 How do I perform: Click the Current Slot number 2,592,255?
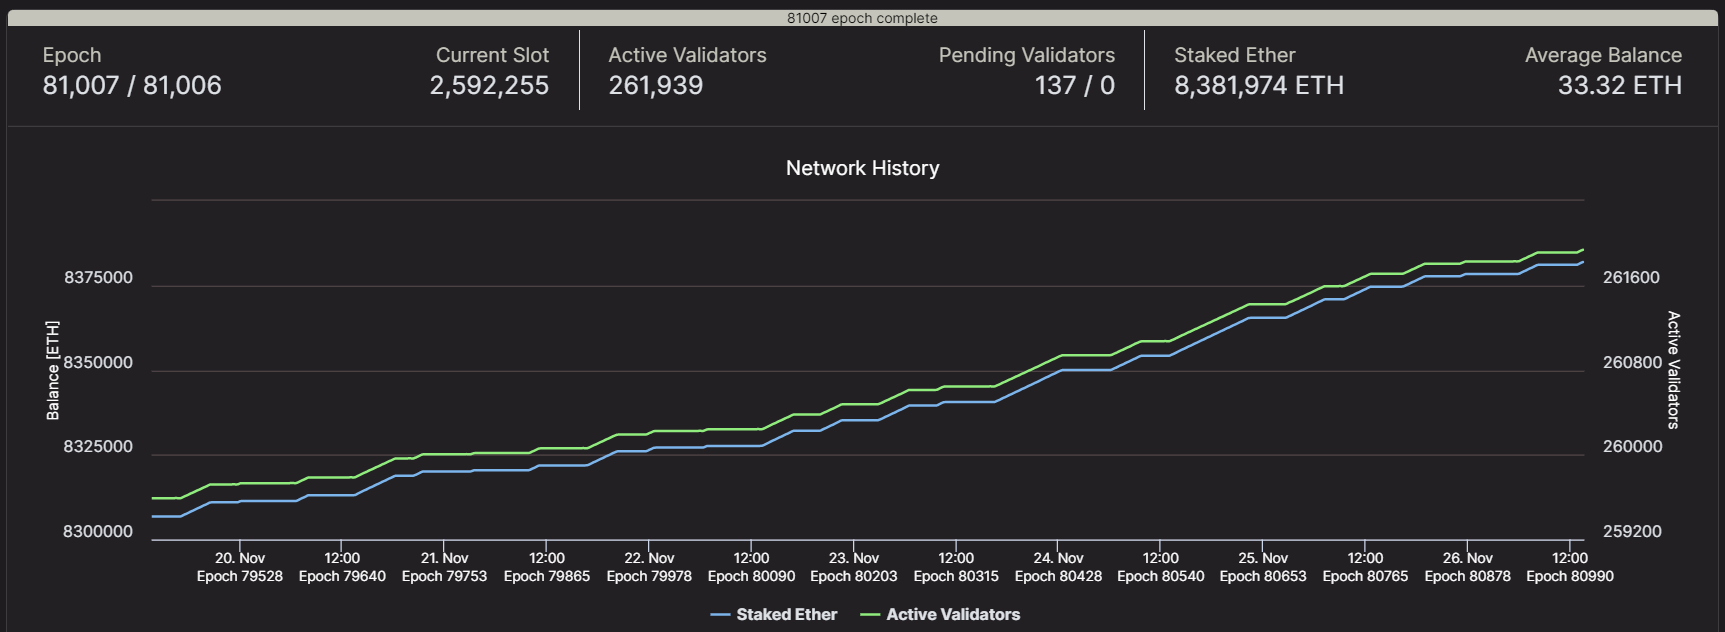pos(489,86)
